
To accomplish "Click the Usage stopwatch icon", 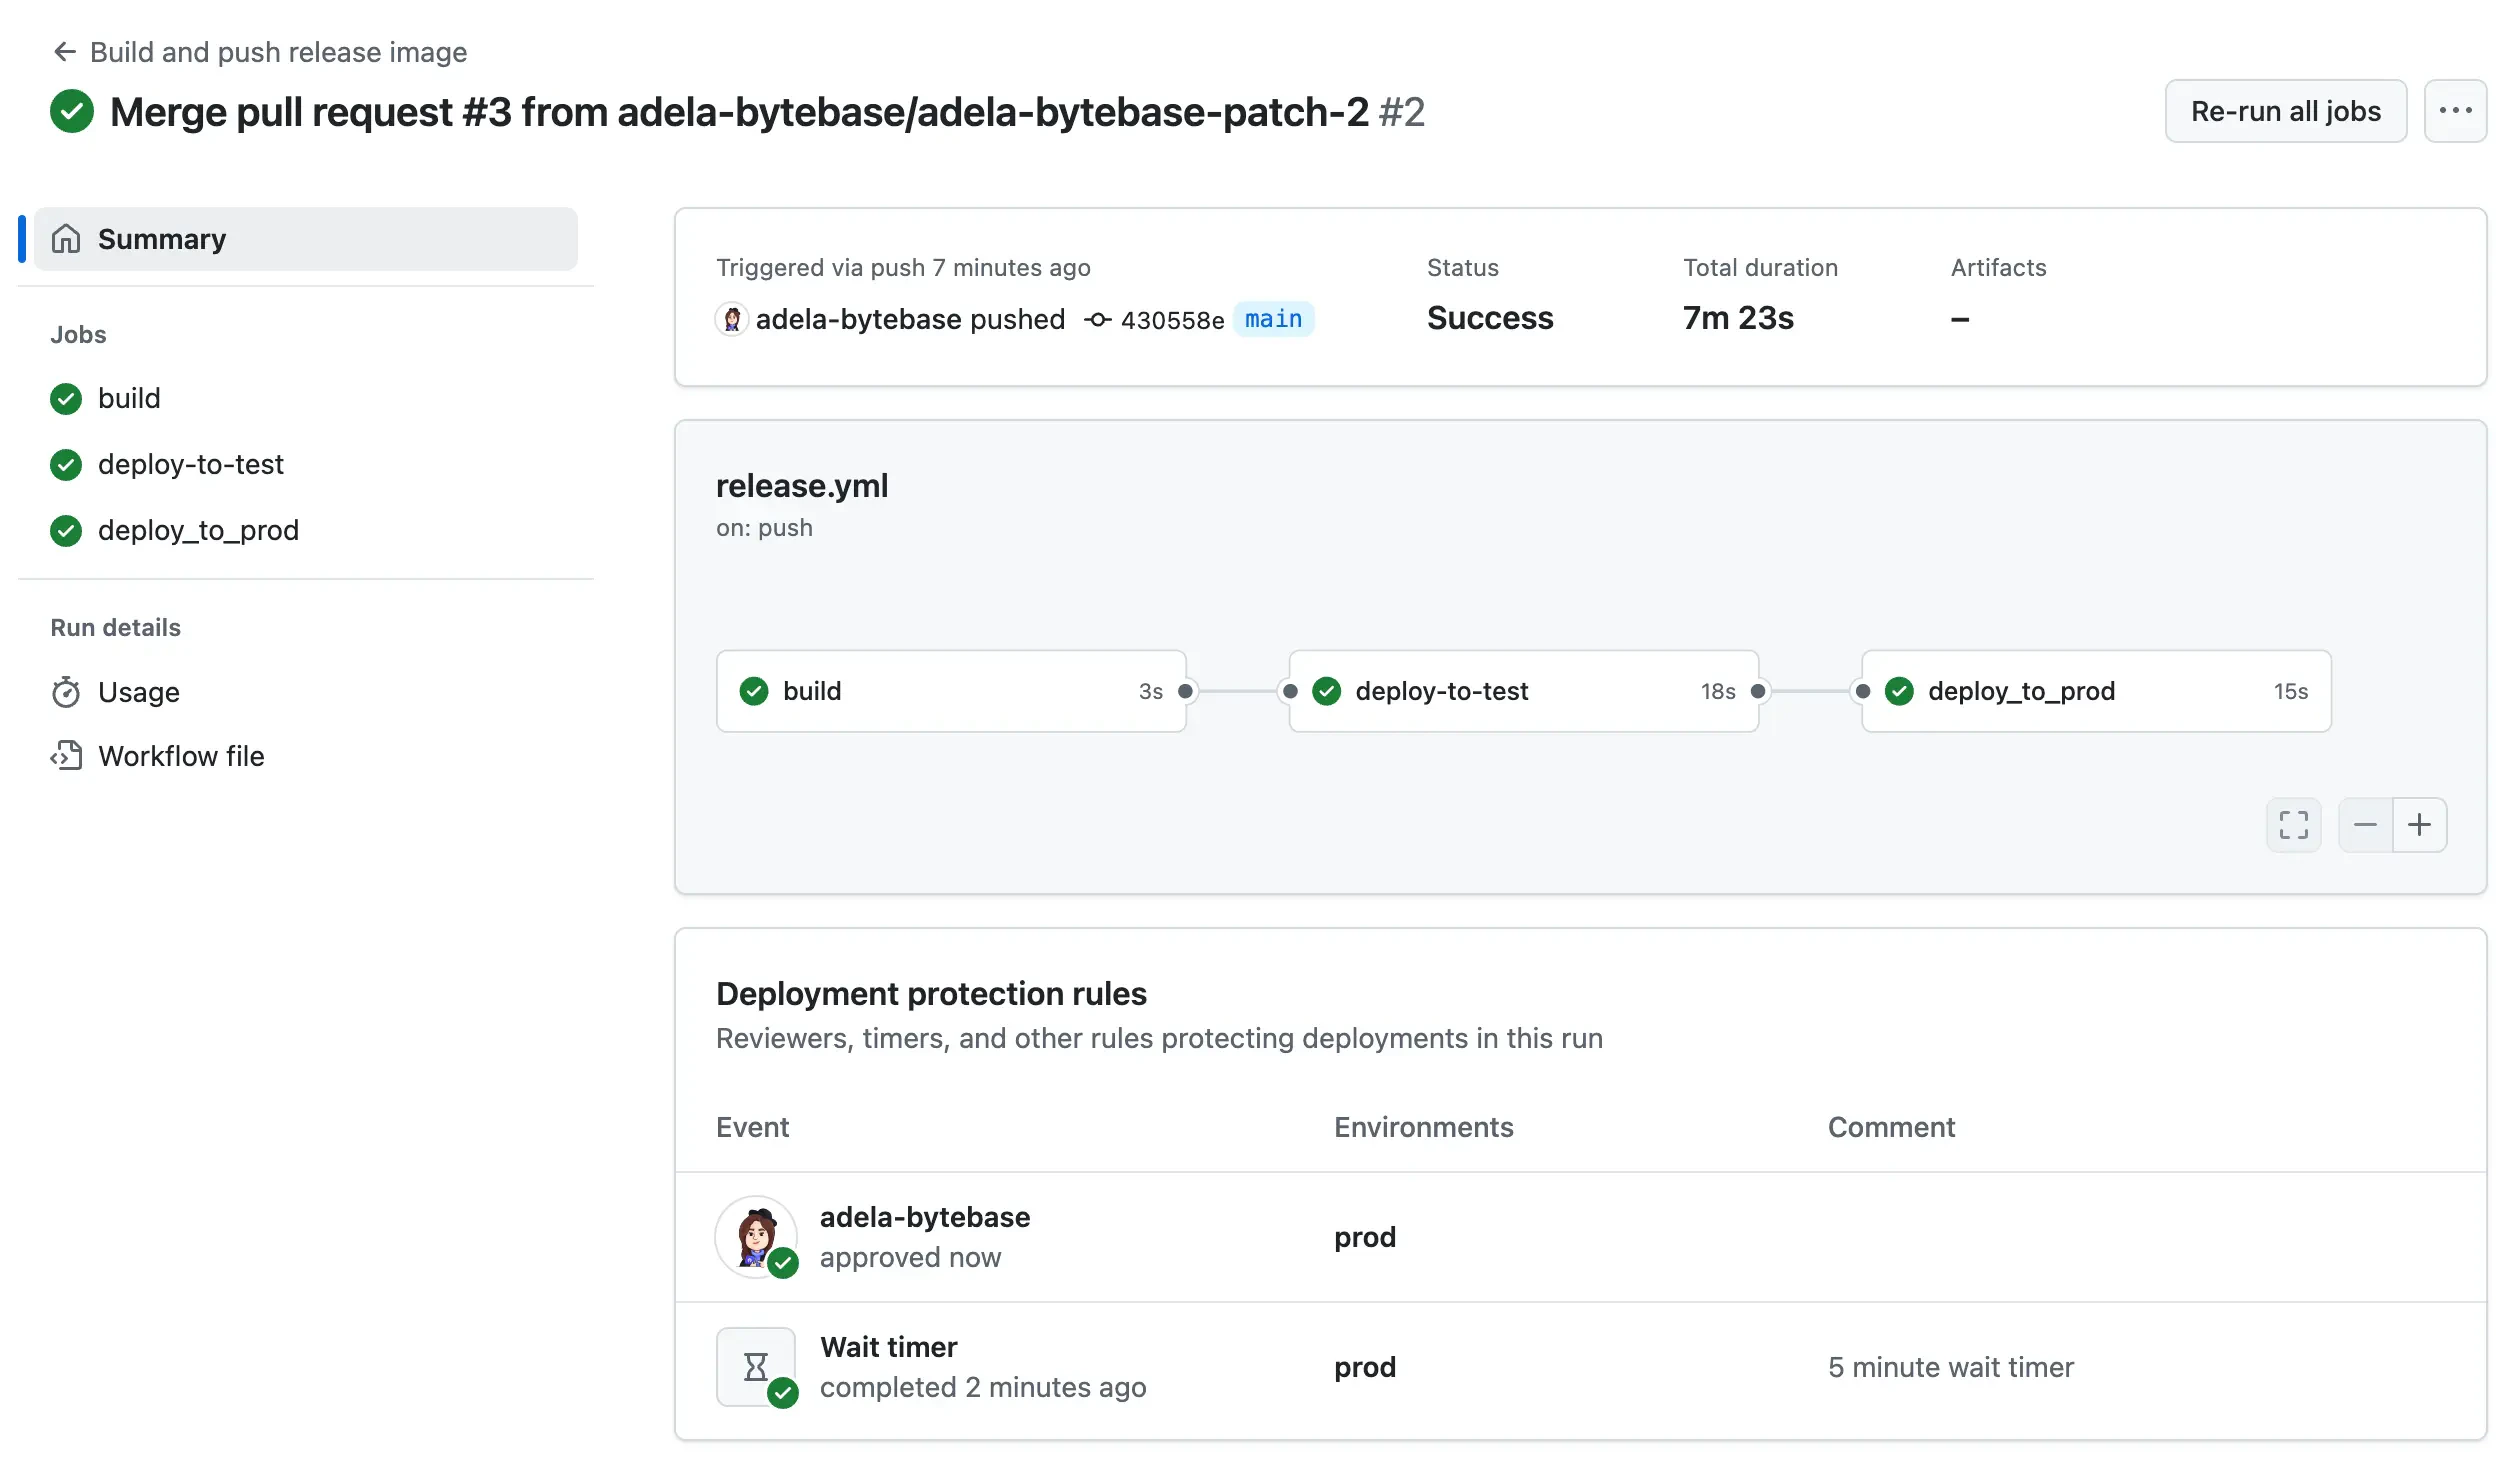I will point(66,692).
